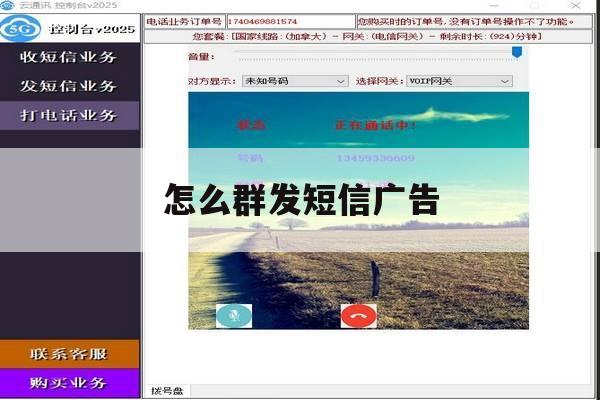Open the 对方显示 dropdown showing 未知号码
This screenshot has height=400, width=600.
(295, 81)
